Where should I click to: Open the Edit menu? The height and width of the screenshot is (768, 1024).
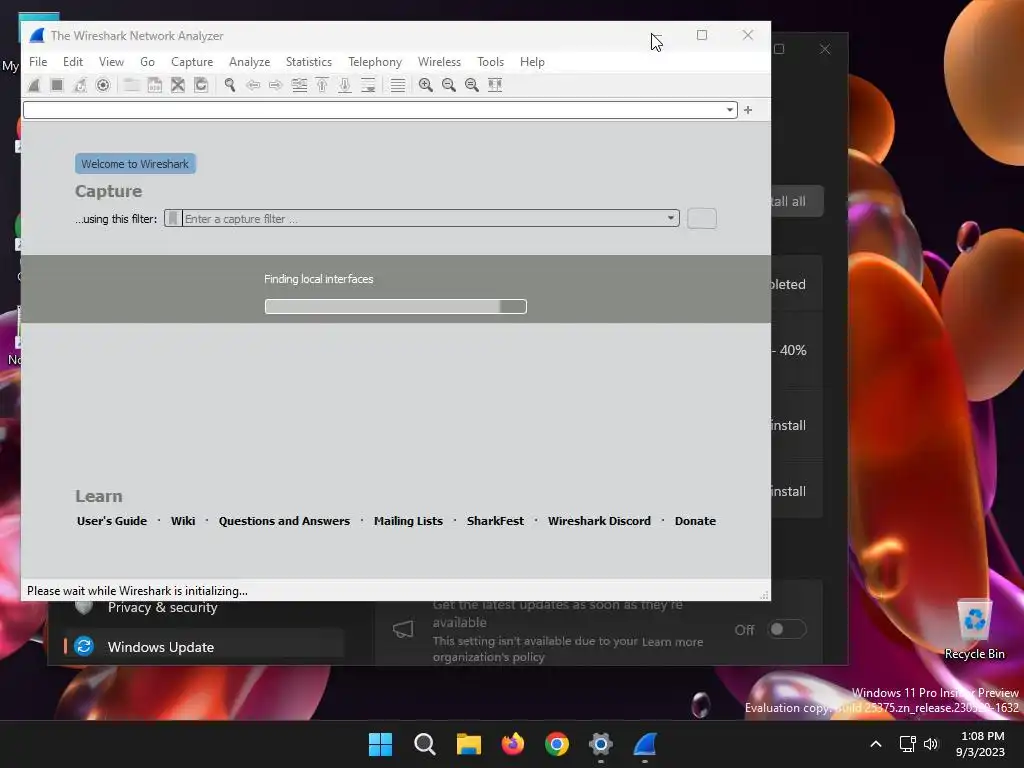[x=72, y=62]
